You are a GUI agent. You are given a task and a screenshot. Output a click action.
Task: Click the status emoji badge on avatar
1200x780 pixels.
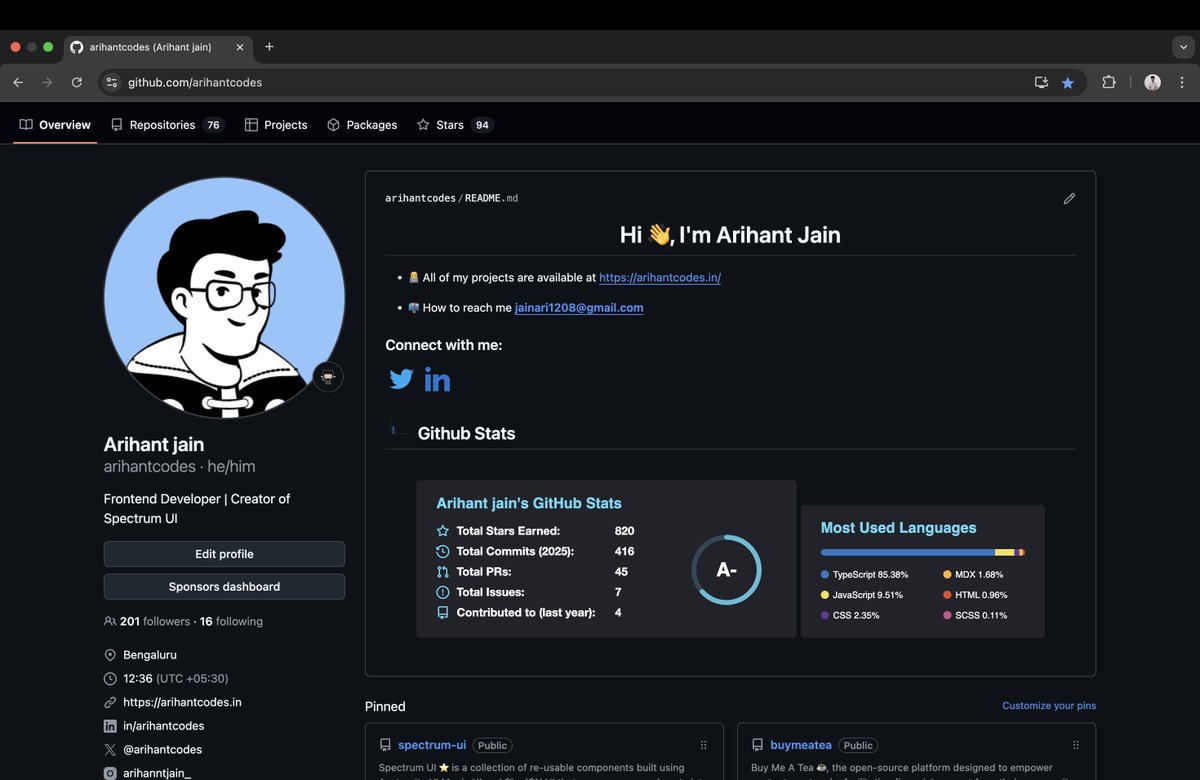[x=328, y=377]
